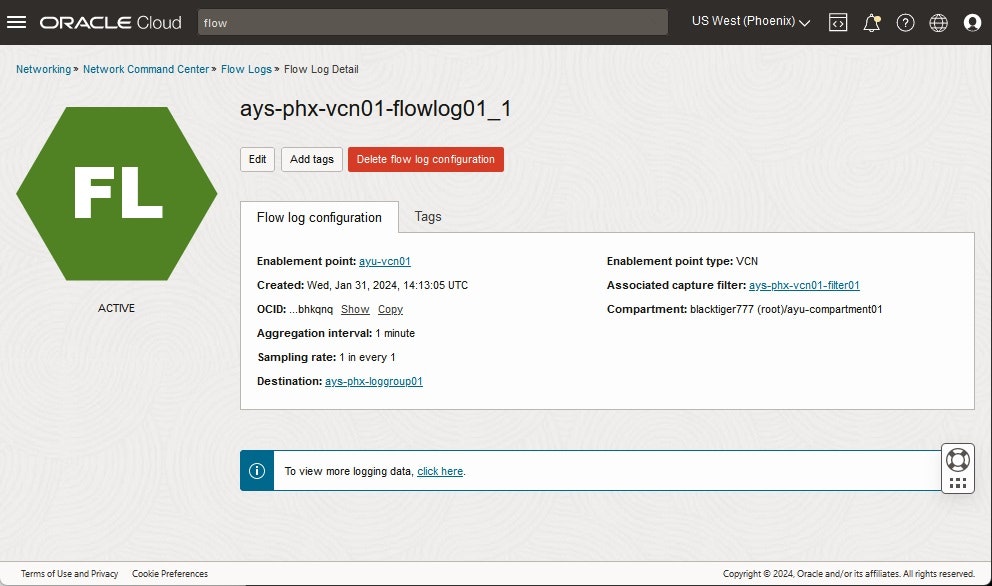Open the user profile avatar icon
This screenshot has height=586, width=992.
(972, 23)
